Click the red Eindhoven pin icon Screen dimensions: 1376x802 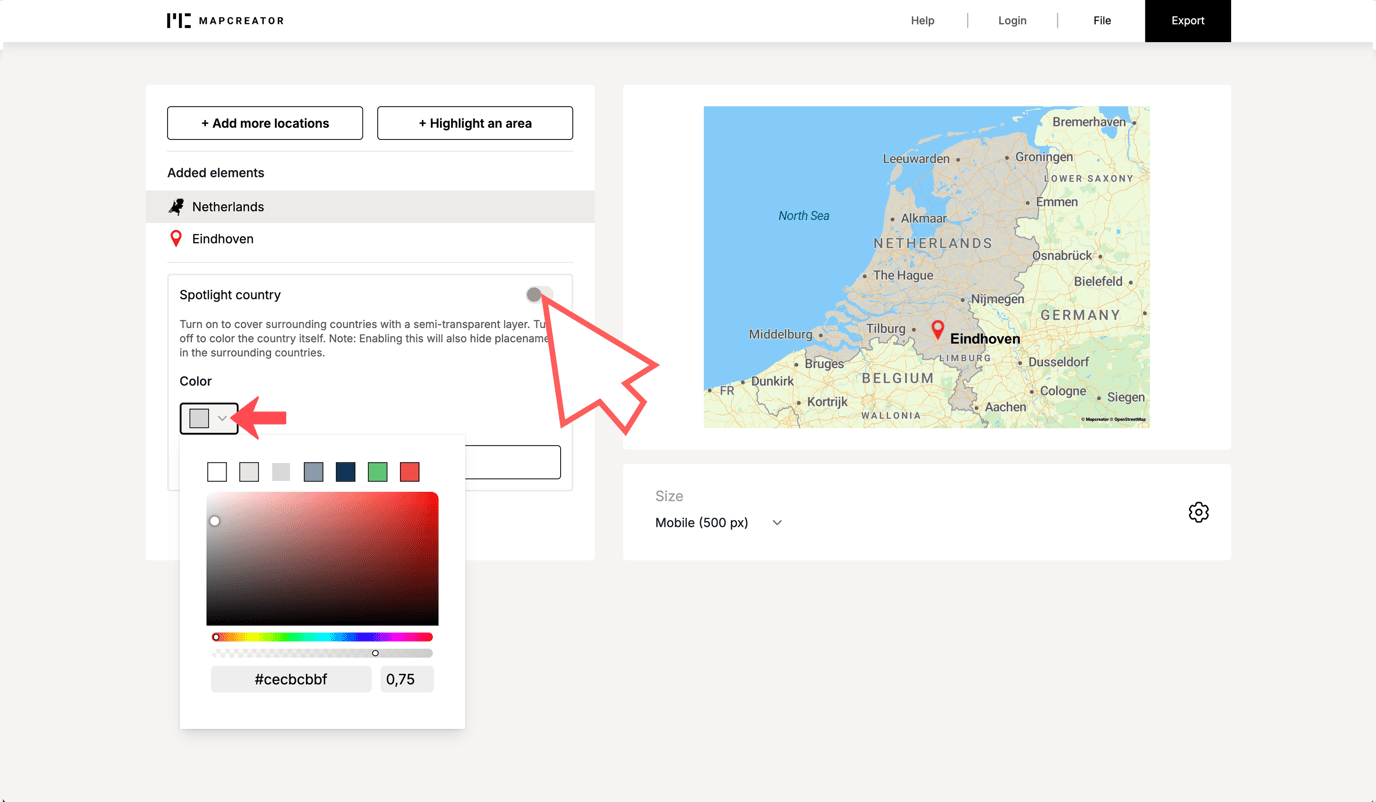click(176, 238)
